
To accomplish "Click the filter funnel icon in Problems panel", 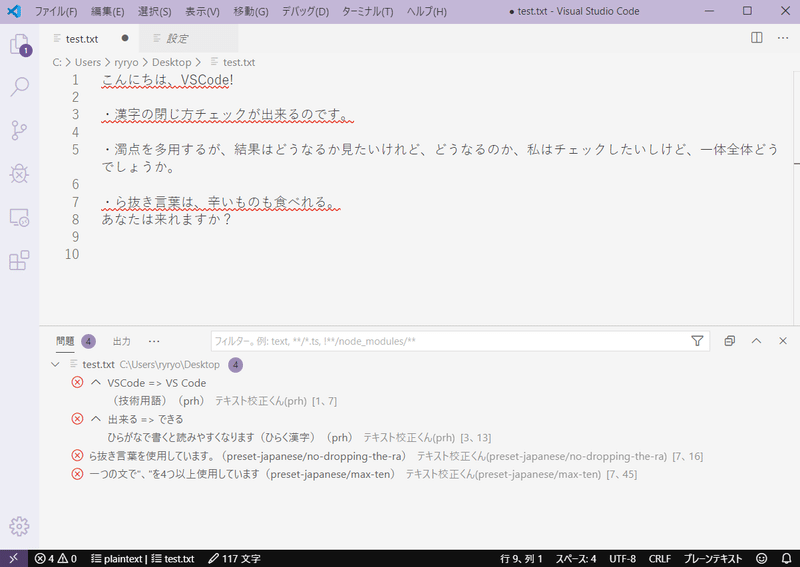I will tap(697, 341).
